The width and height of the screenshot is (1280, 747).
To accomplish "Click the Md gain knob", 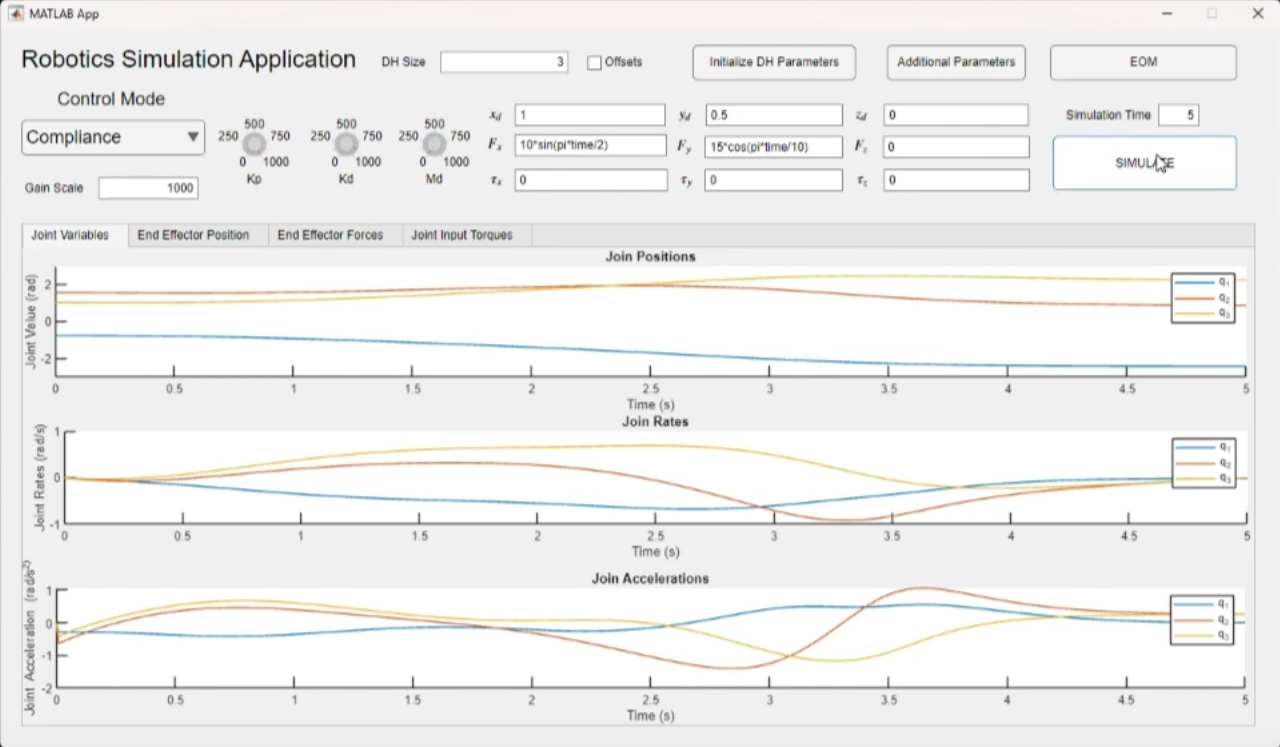I will click(434, 144).
